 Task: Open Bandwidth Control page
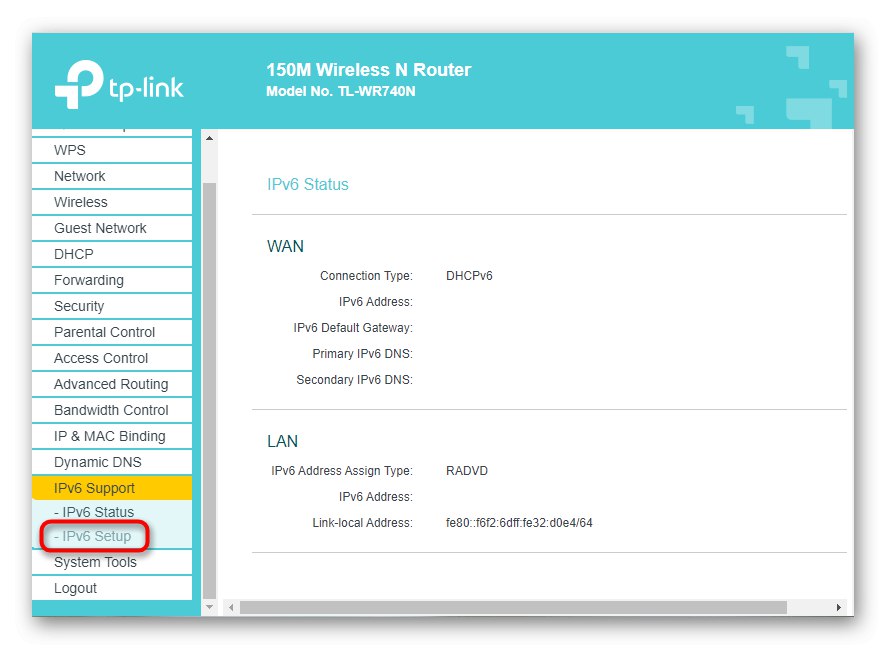[112, 410]
